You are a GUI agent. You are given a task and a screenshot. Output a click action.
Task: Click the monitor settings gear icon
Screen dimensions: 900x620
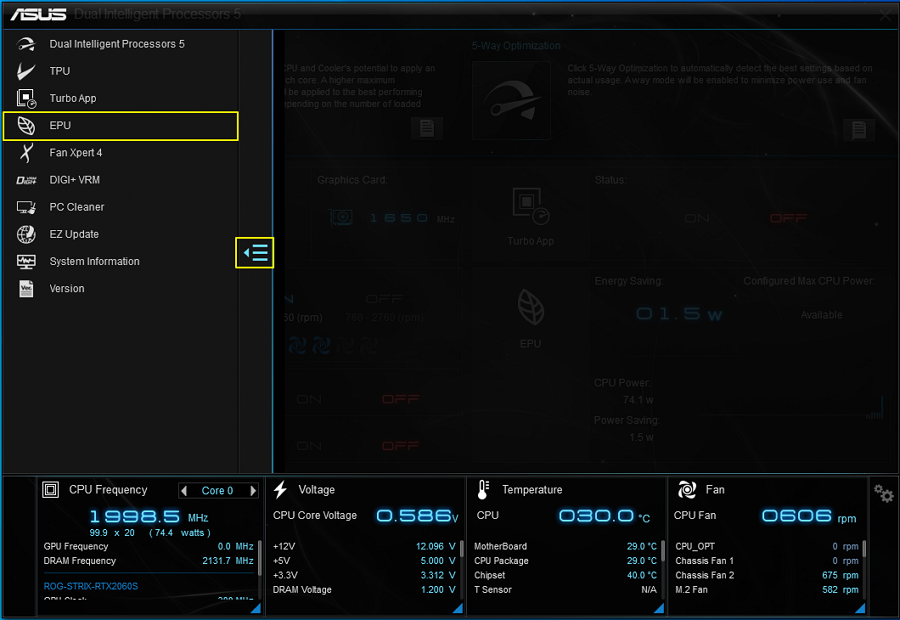pos(883,493)
